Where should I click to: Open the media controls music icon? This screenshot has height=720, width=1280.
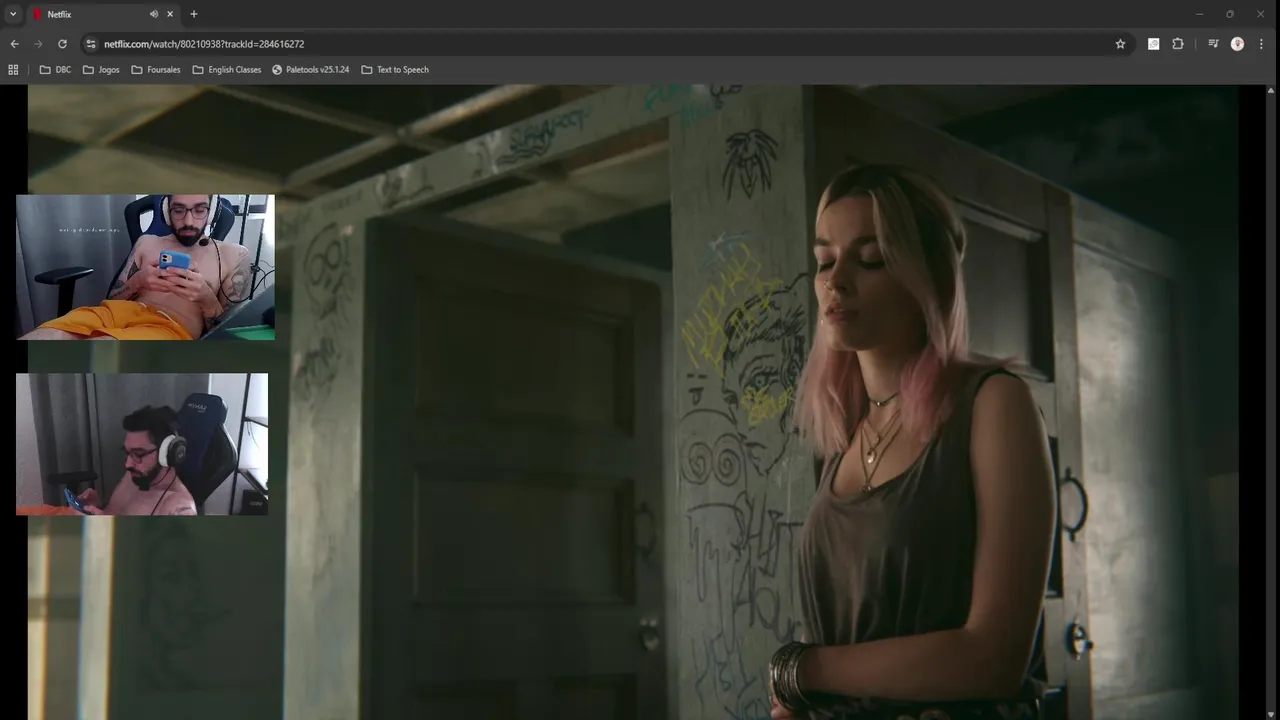[x=1213, y=44]
